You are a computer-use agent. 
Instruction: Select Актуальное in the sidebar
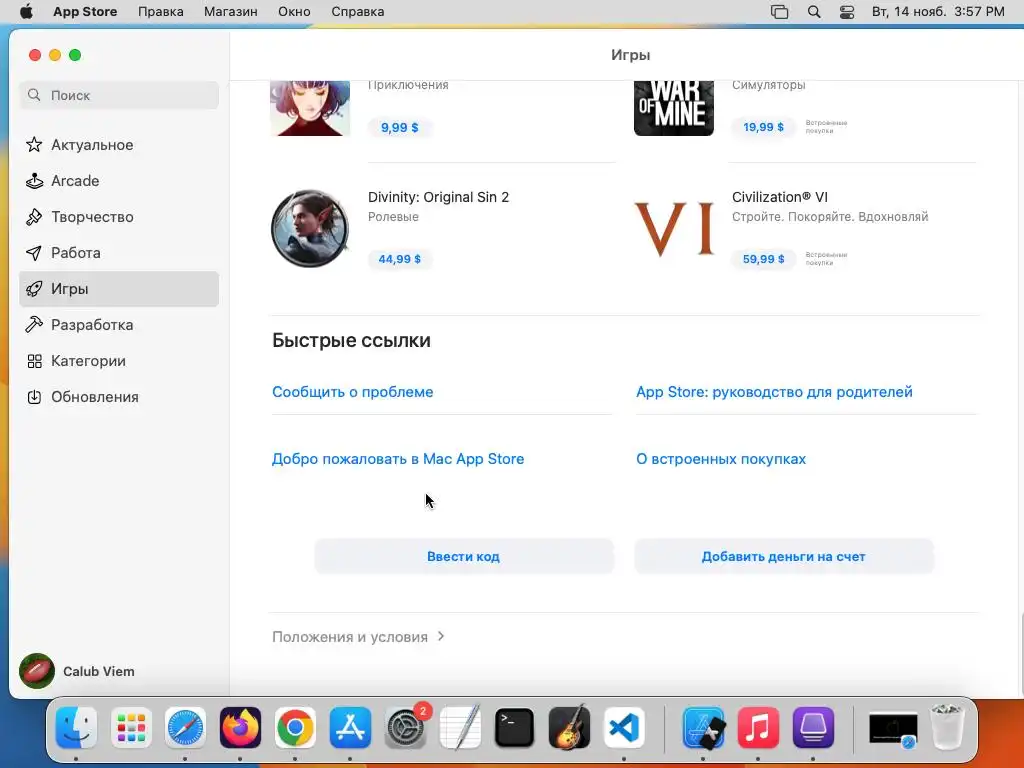point(119,145)
